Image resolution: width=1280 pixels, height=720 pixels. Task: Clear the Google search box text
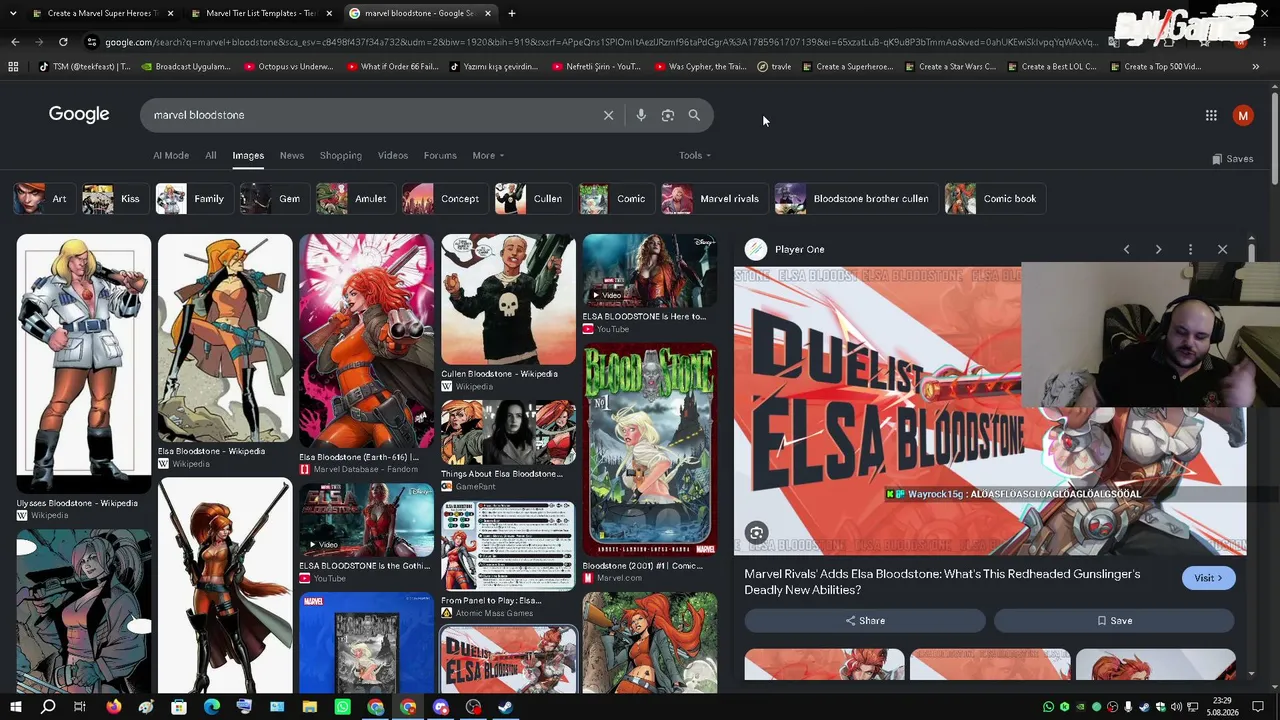(608, 115)
